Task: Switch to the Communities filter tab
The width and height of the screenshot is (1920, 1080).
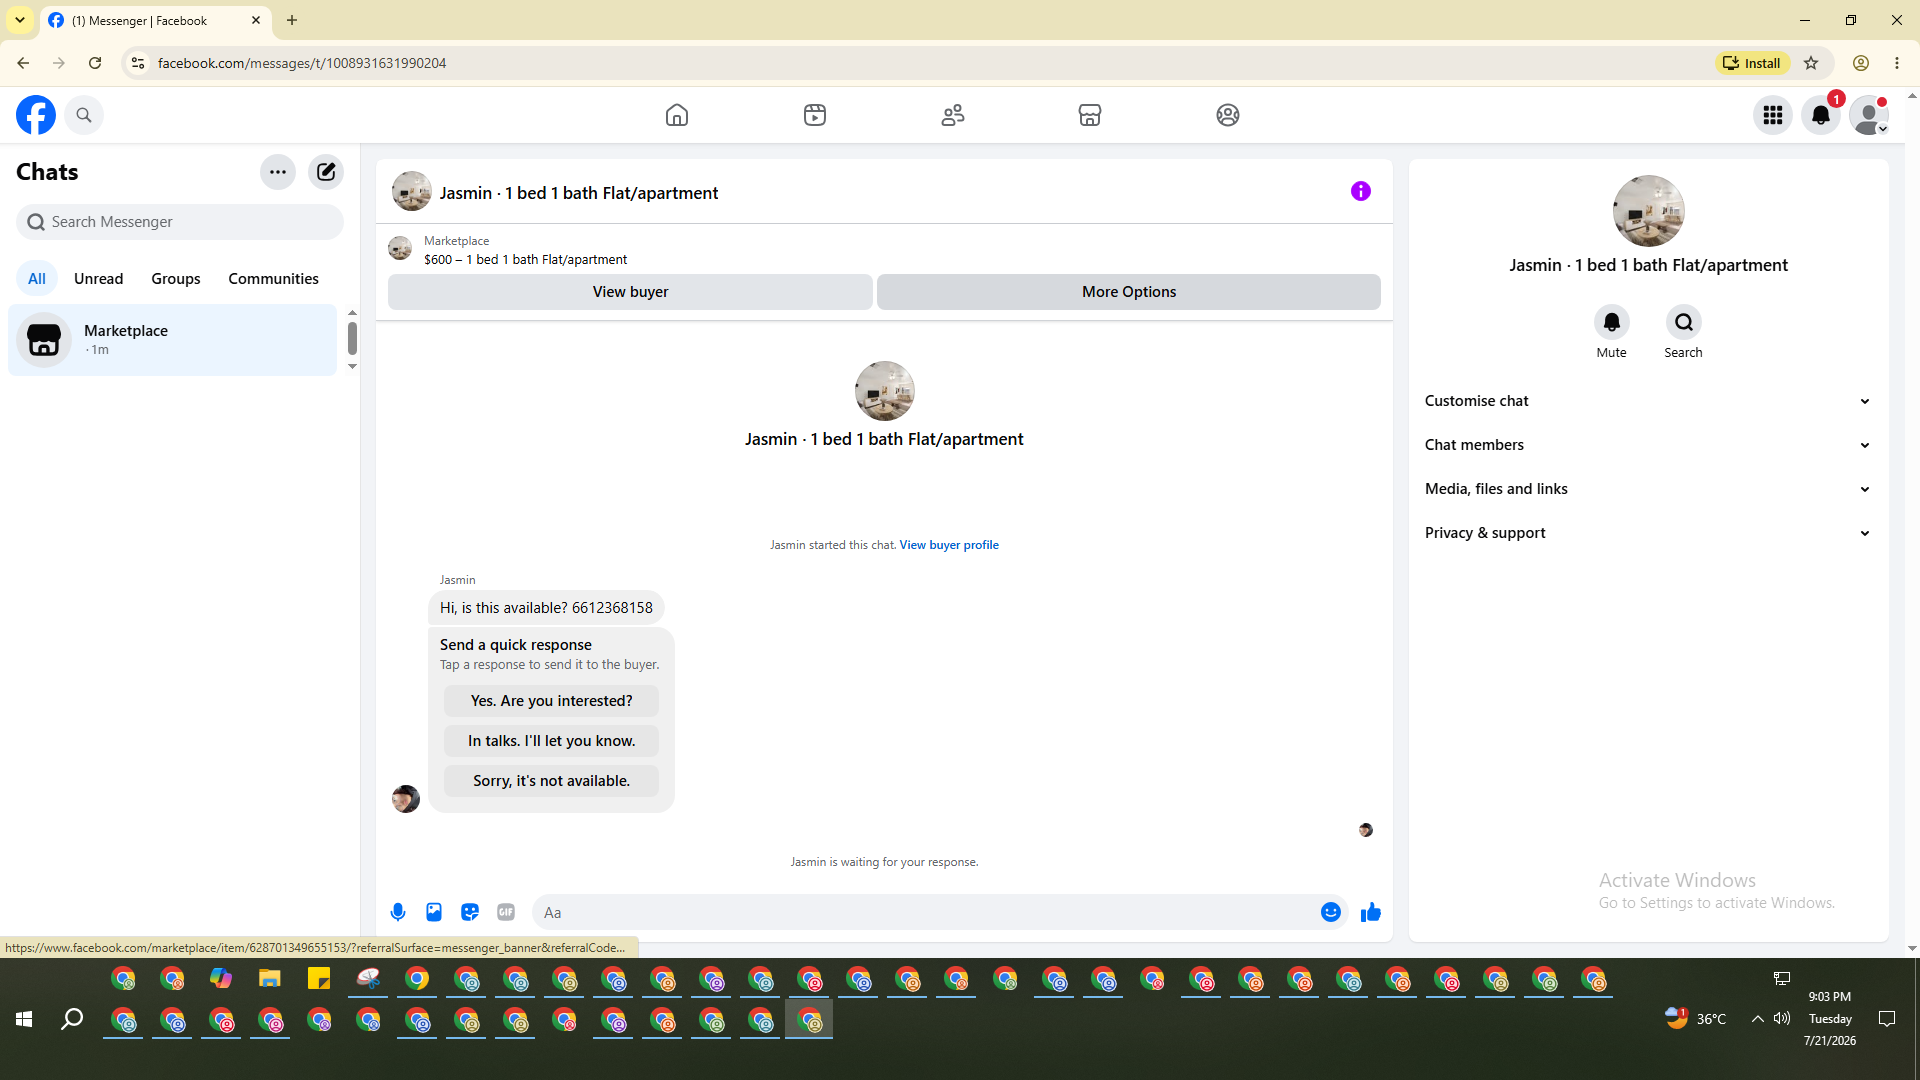Action: [273, 279]
